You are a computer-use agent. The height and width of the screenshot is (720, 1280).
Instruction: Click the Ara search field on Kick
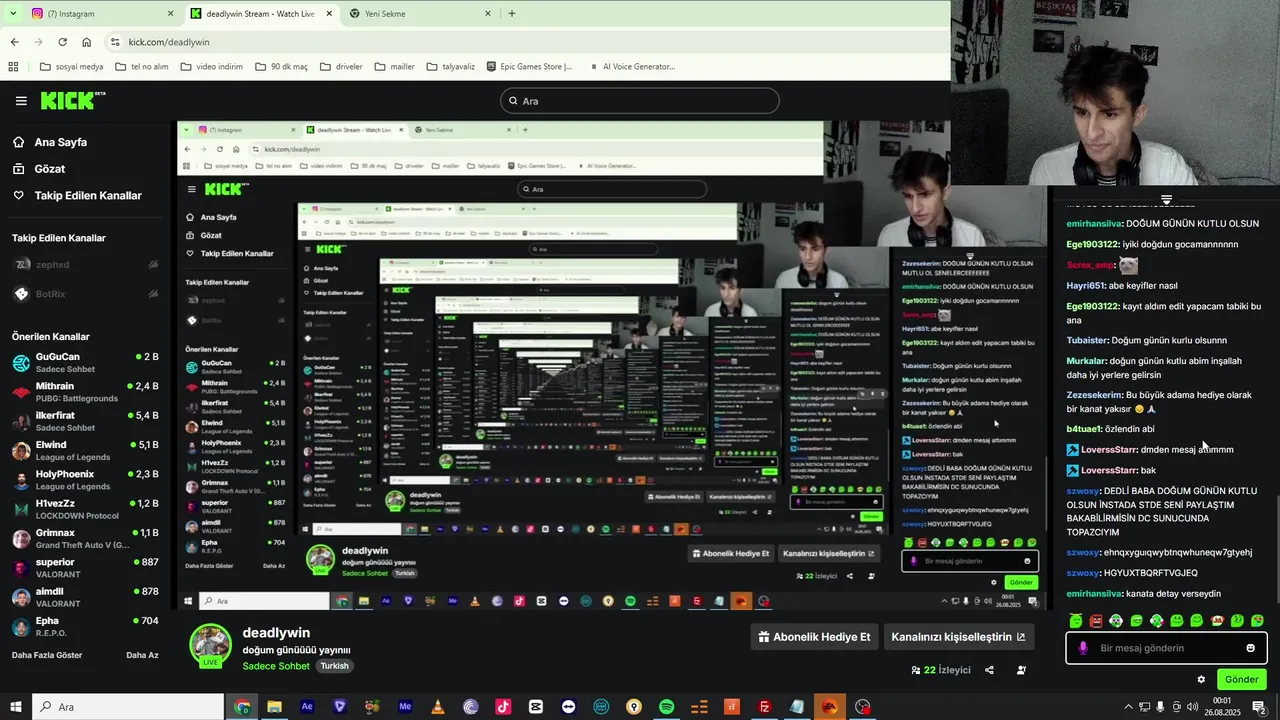point(640,101)
